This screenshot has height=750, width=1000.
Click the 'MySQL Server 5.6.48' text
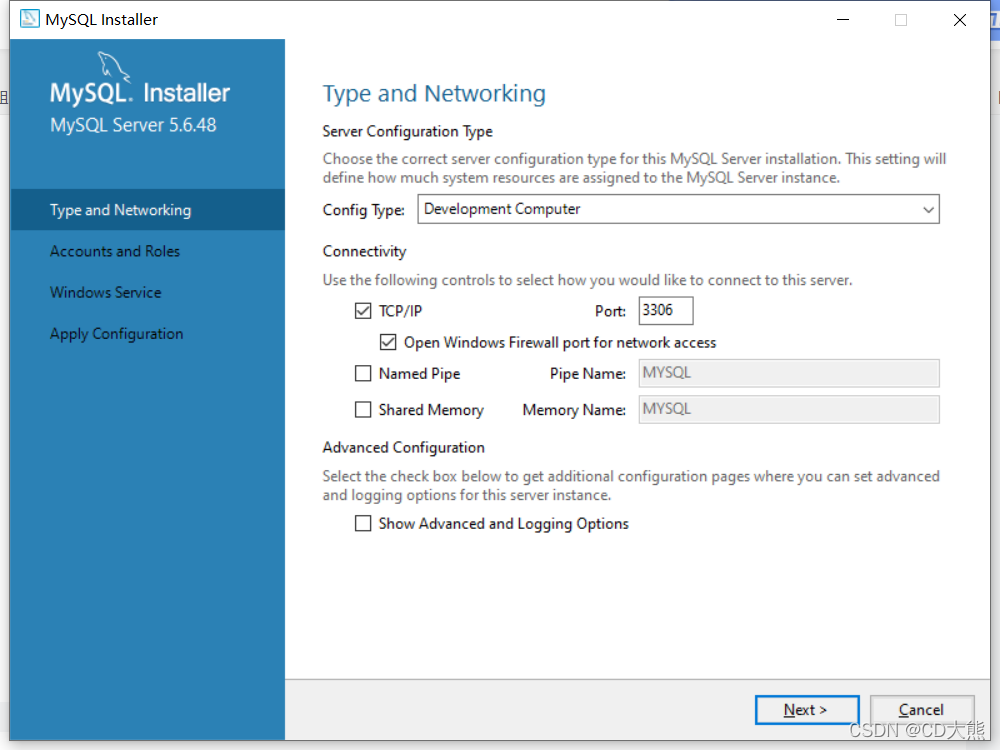(x=133, y=125)
